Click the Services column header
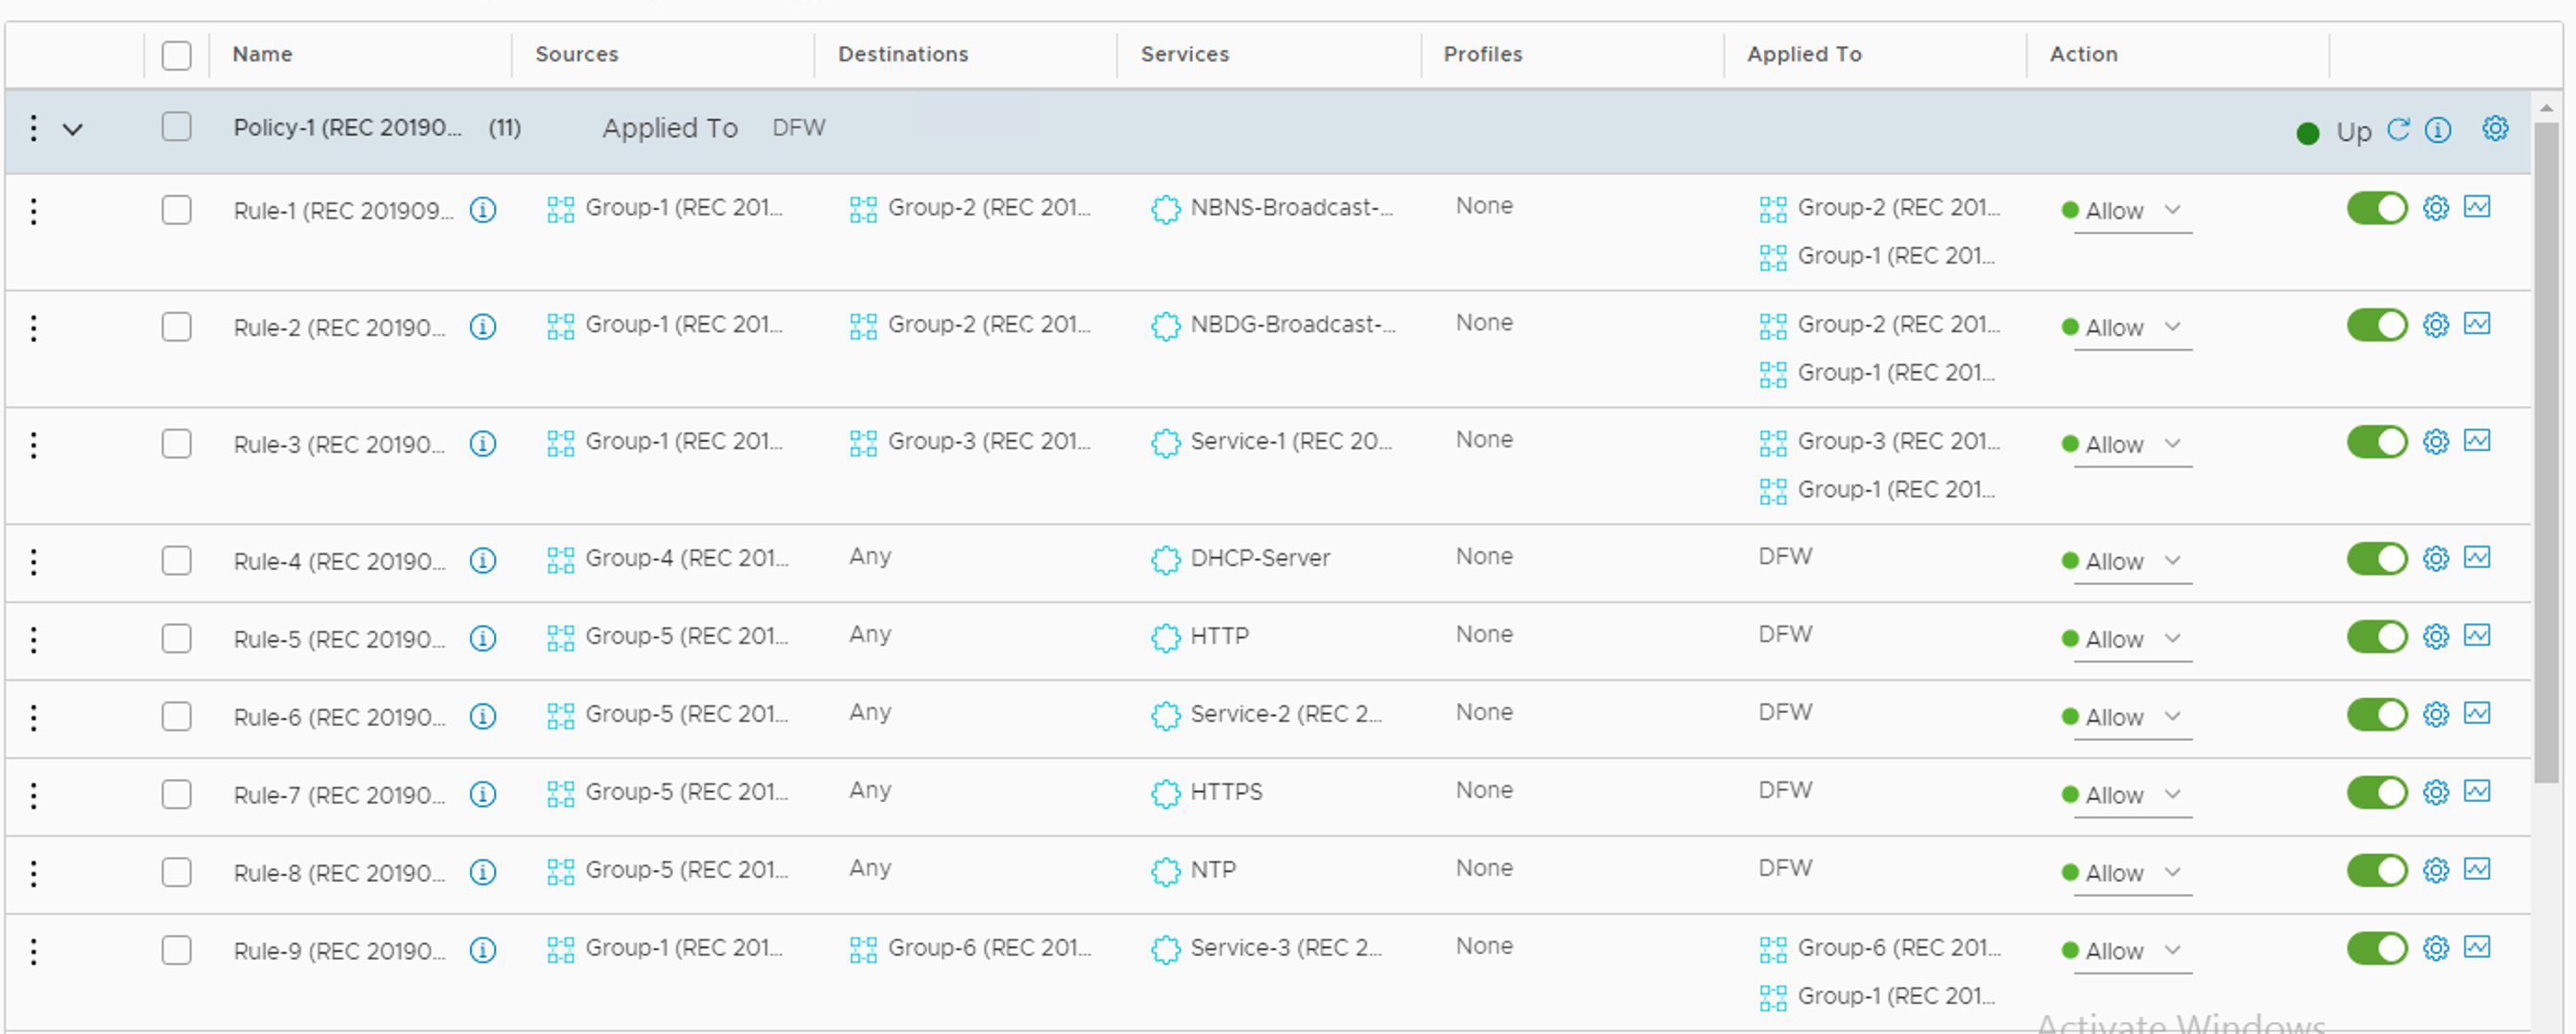 pos(1184,55)
